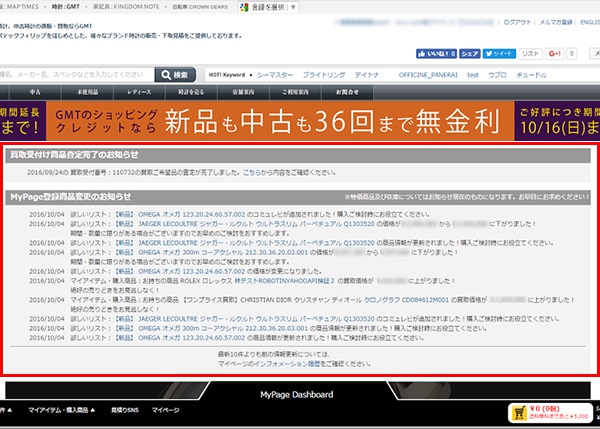Open the ご利用案内 navigation tab
The height and width of the screenshot is (429, 600).
tap(295, 92)
